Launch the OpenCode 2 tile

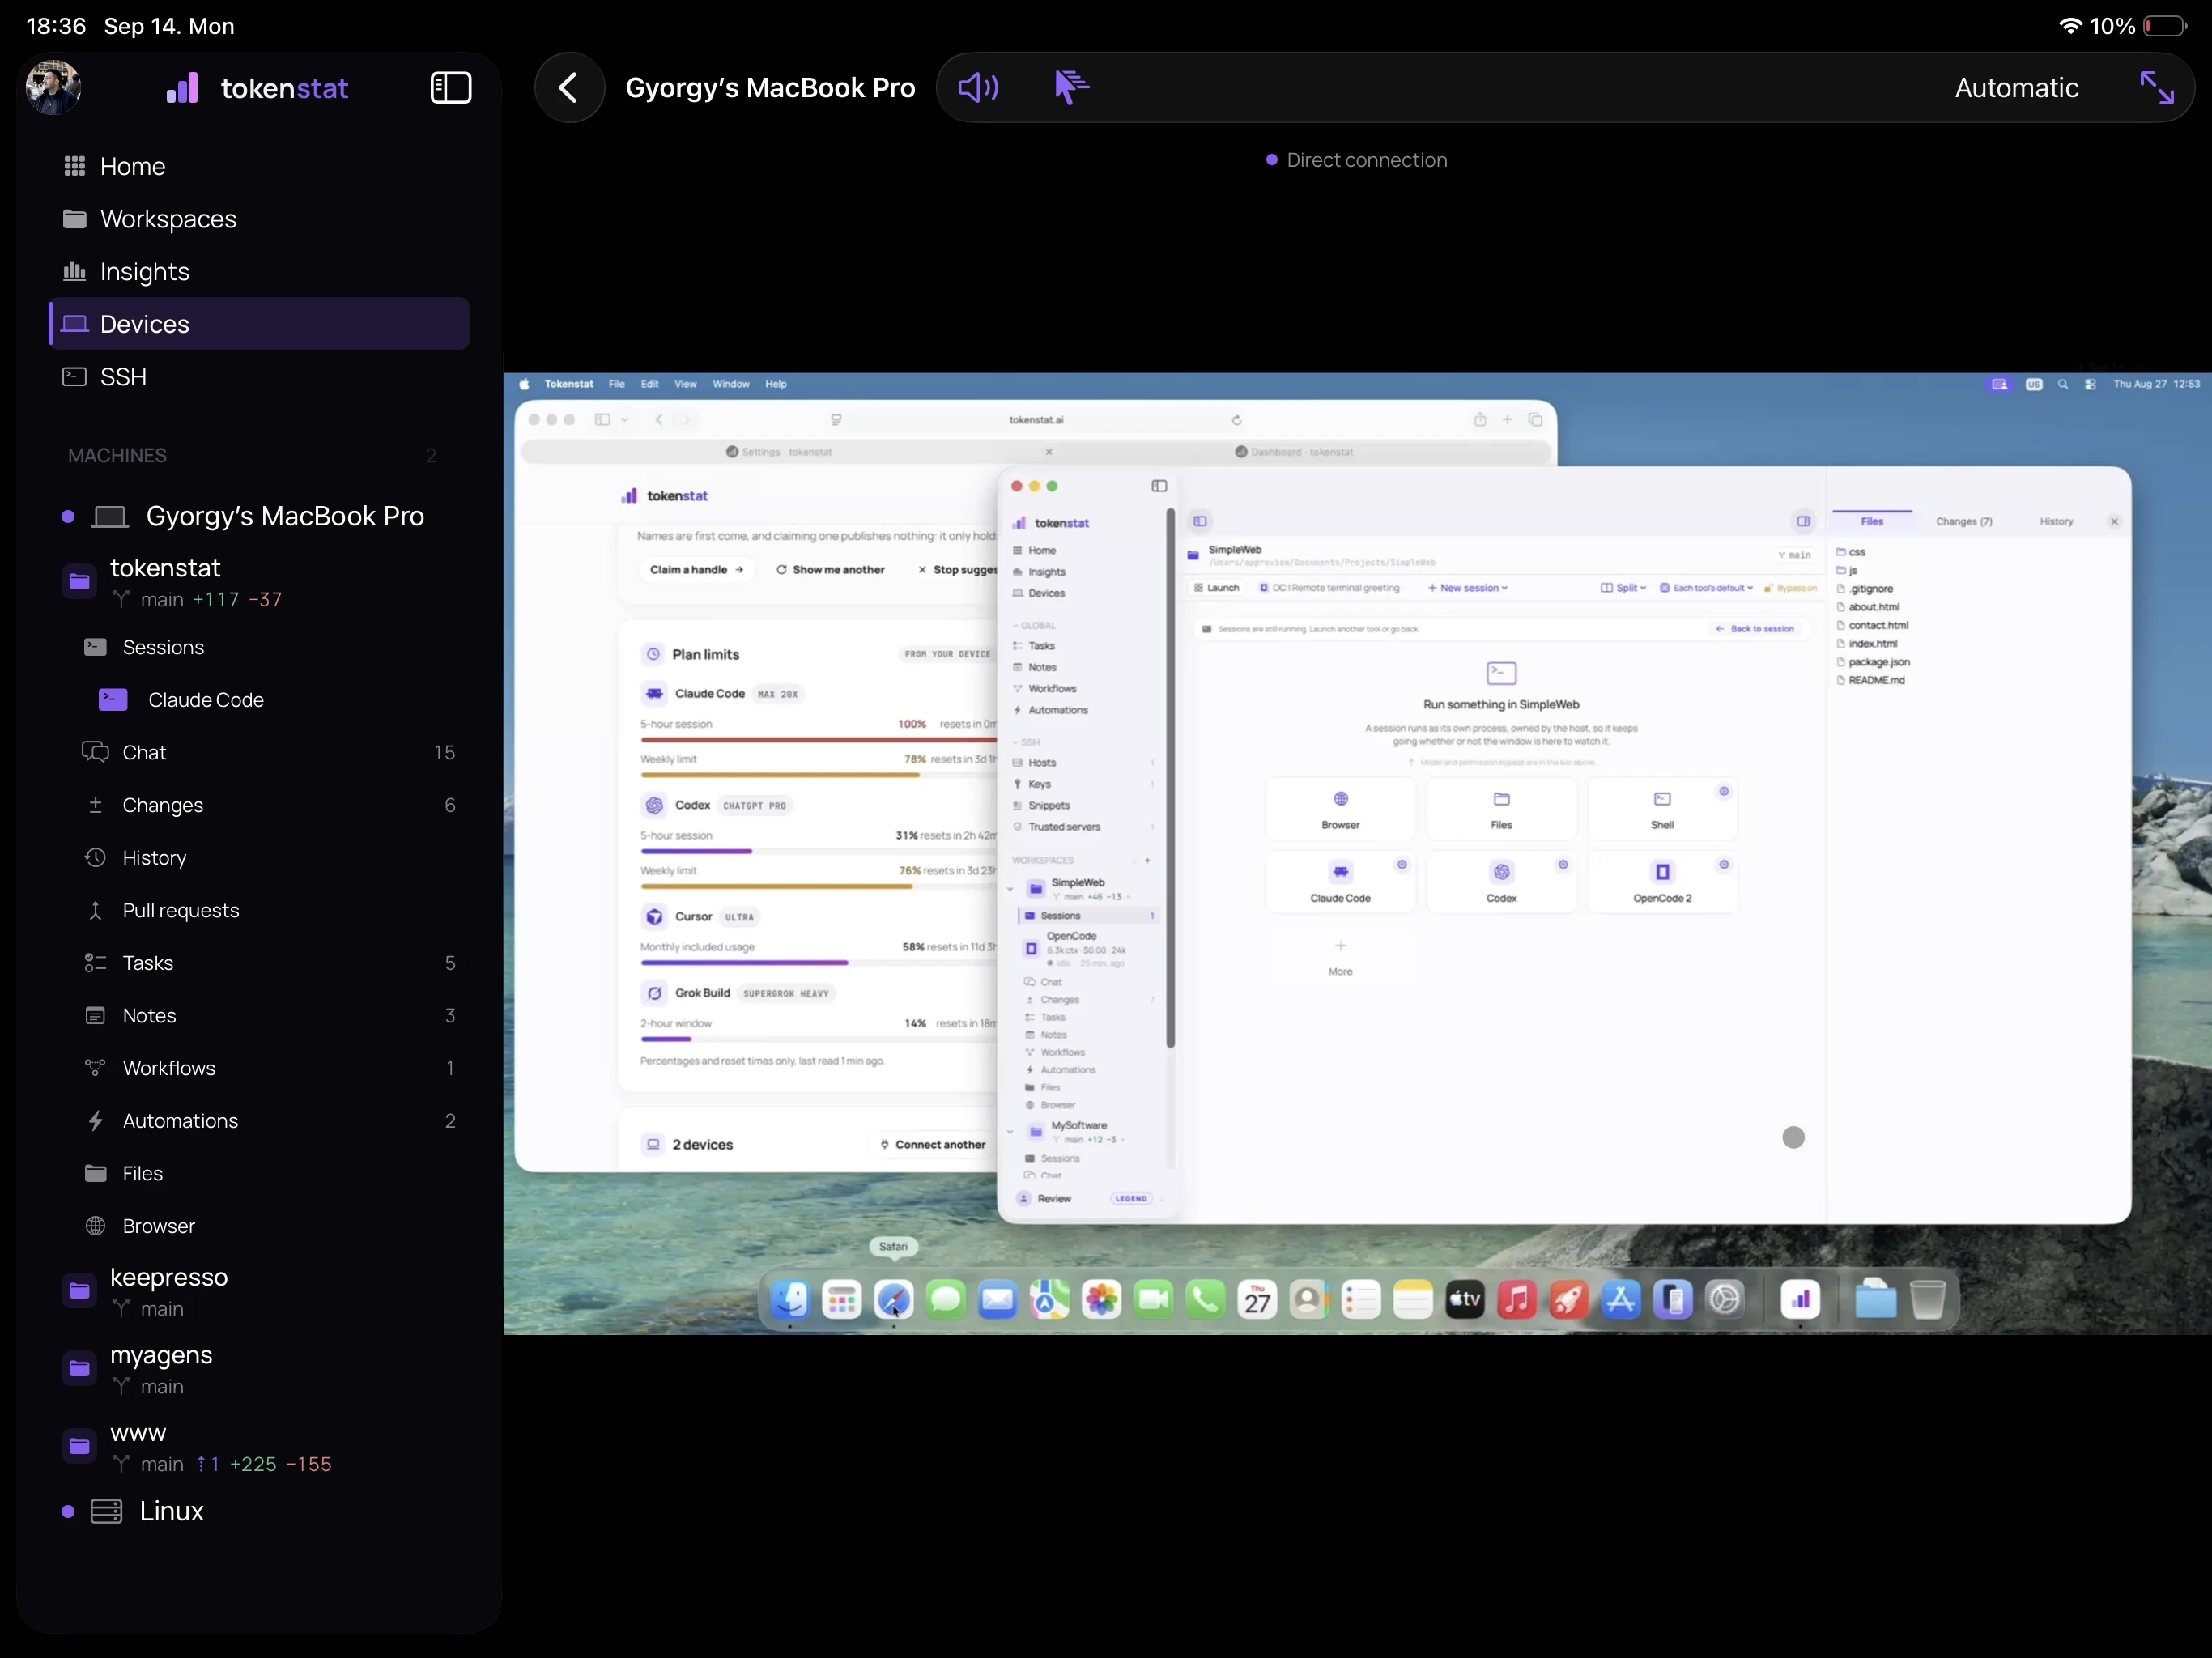1662,881
